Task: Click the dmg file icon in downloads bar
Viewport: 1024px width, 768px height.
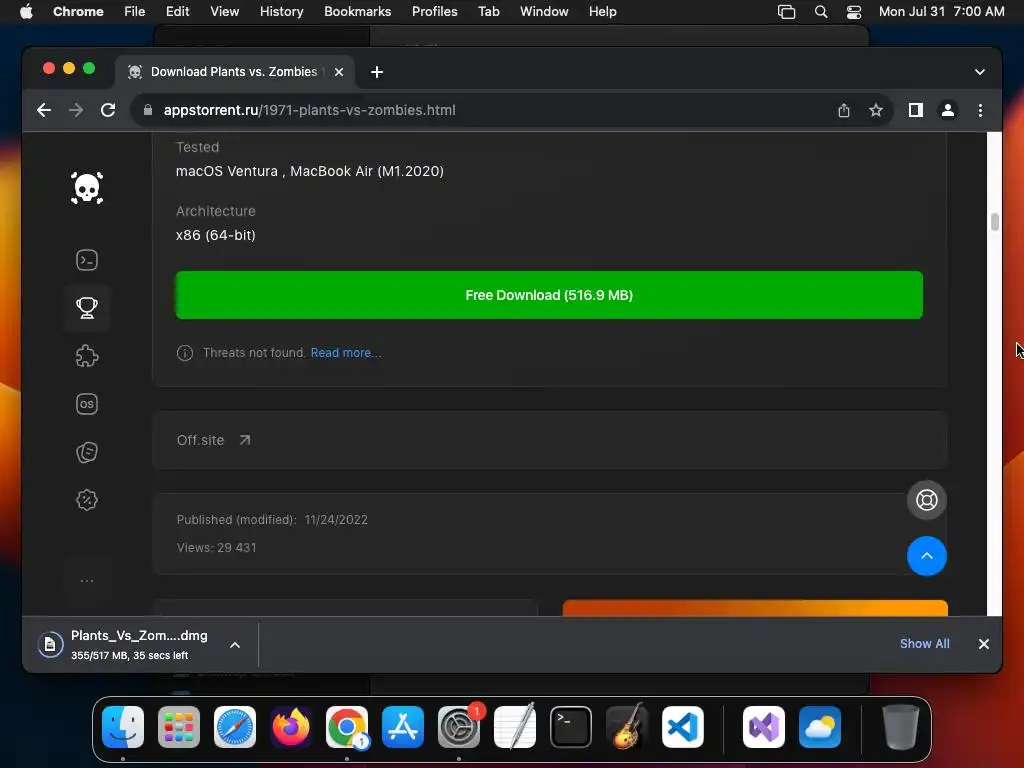Action: click(50, 645)
